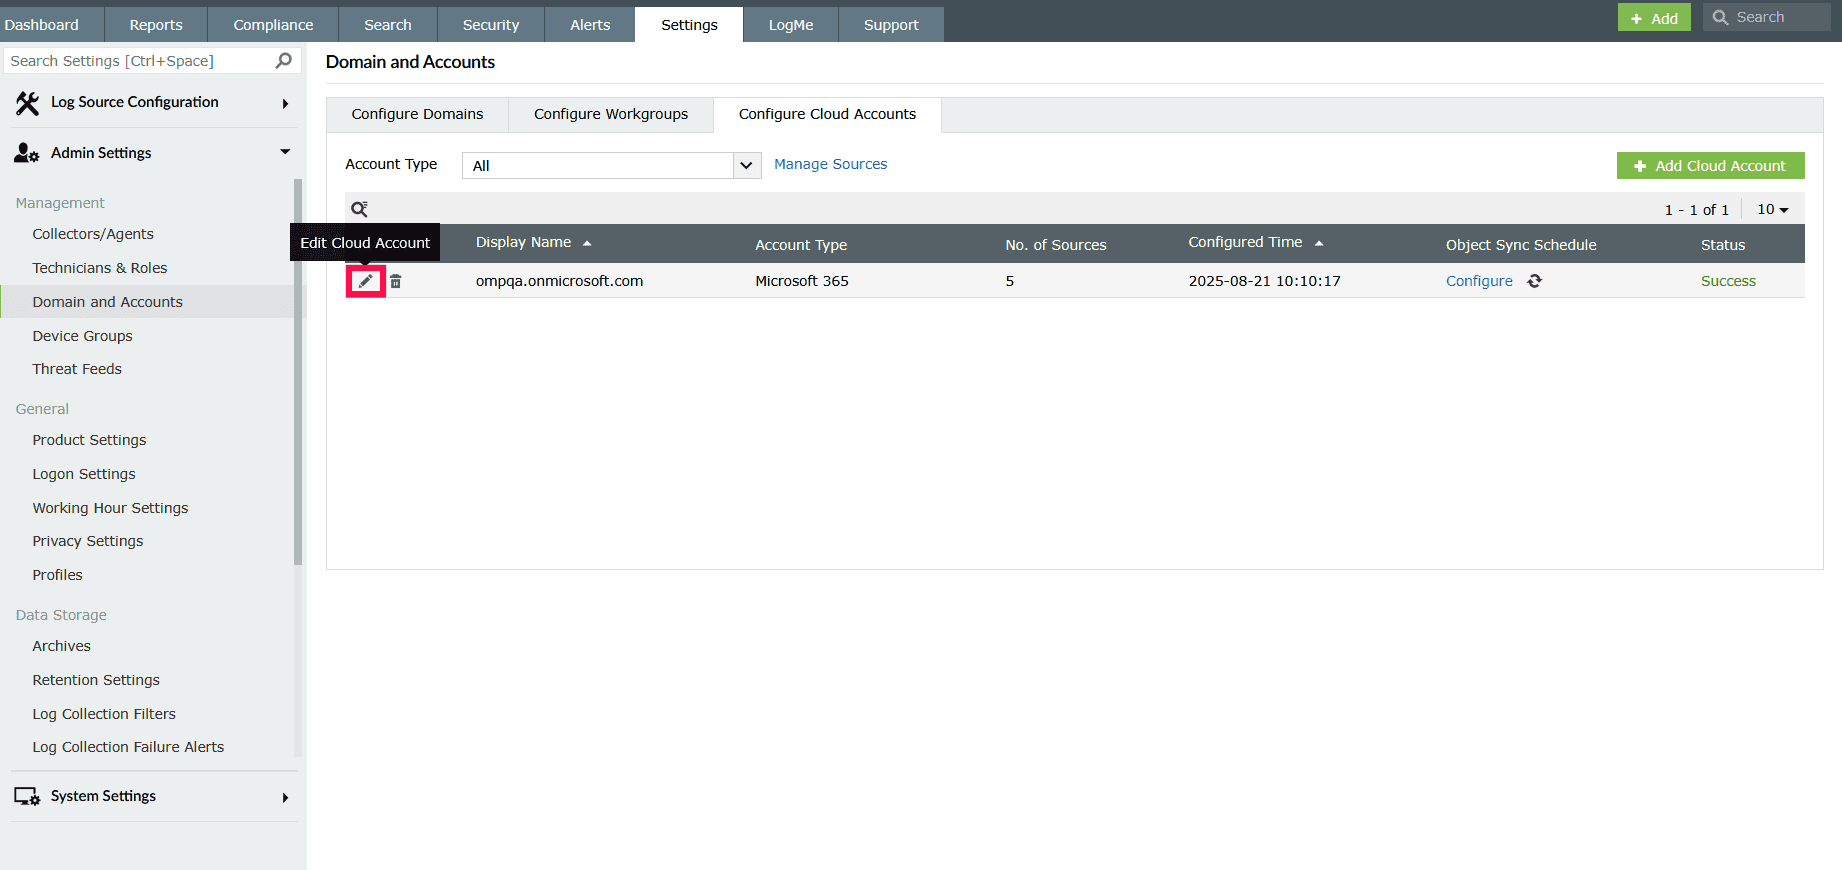Open Profiles in sidebar
The width and height of the screenshot is (1842, 870).
pyautogui.click(x=57, y=575)
